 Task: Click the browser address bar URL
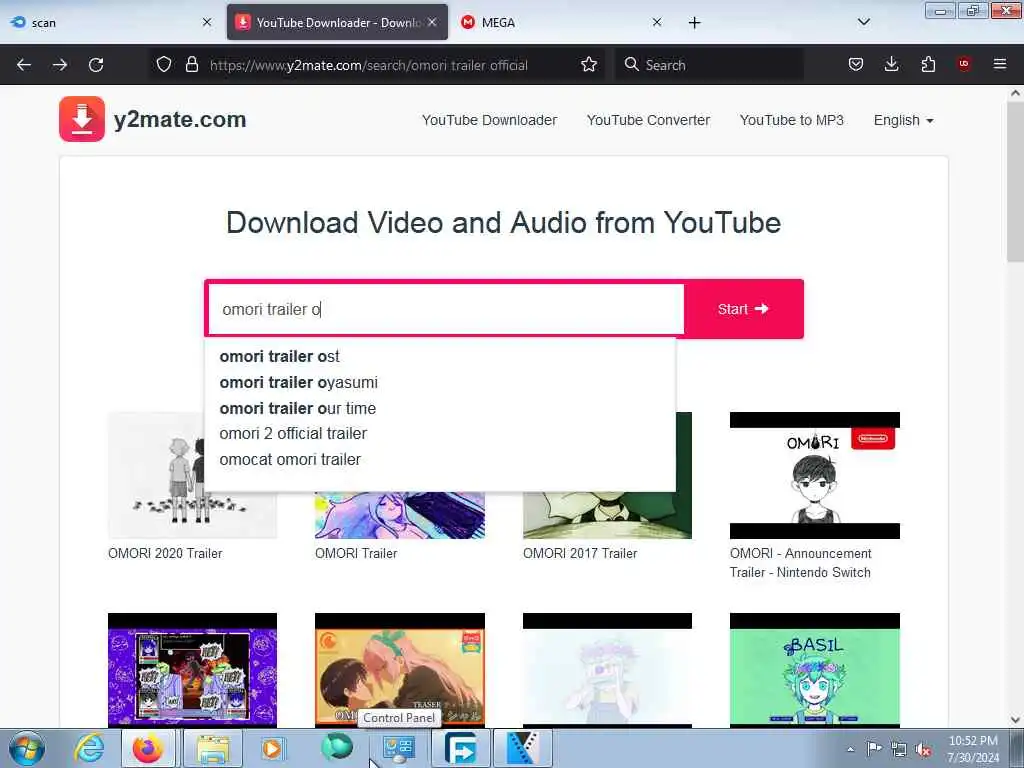368,65
